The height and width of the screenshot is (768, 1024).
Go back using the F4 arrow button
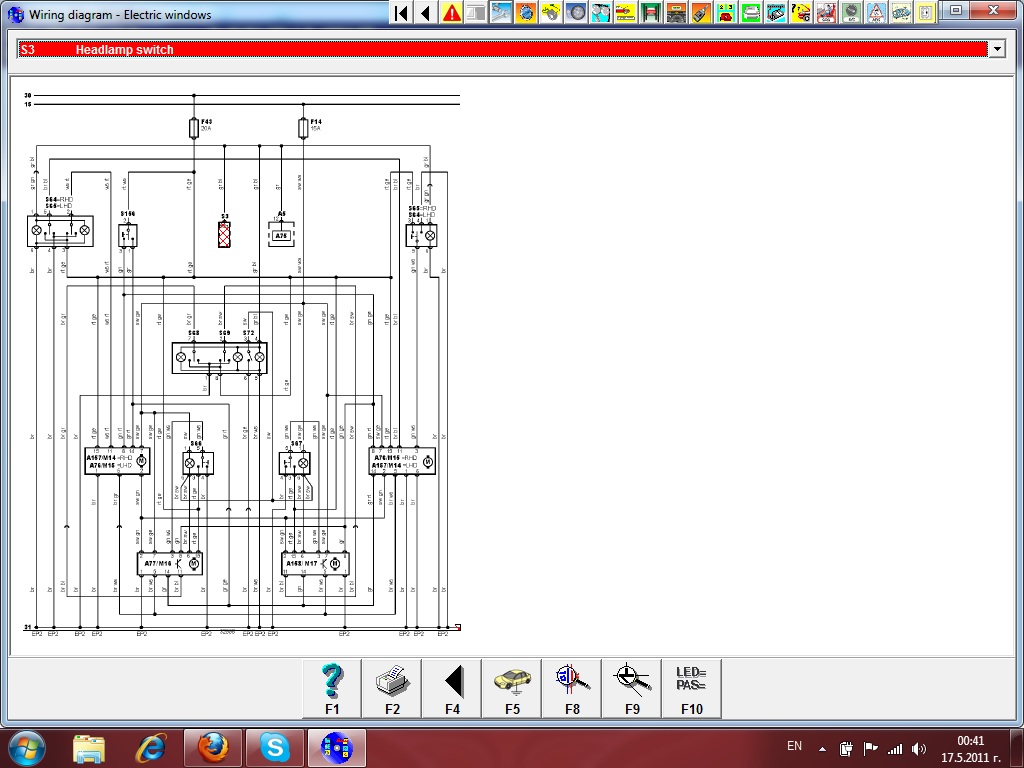[x=452, y=688]
